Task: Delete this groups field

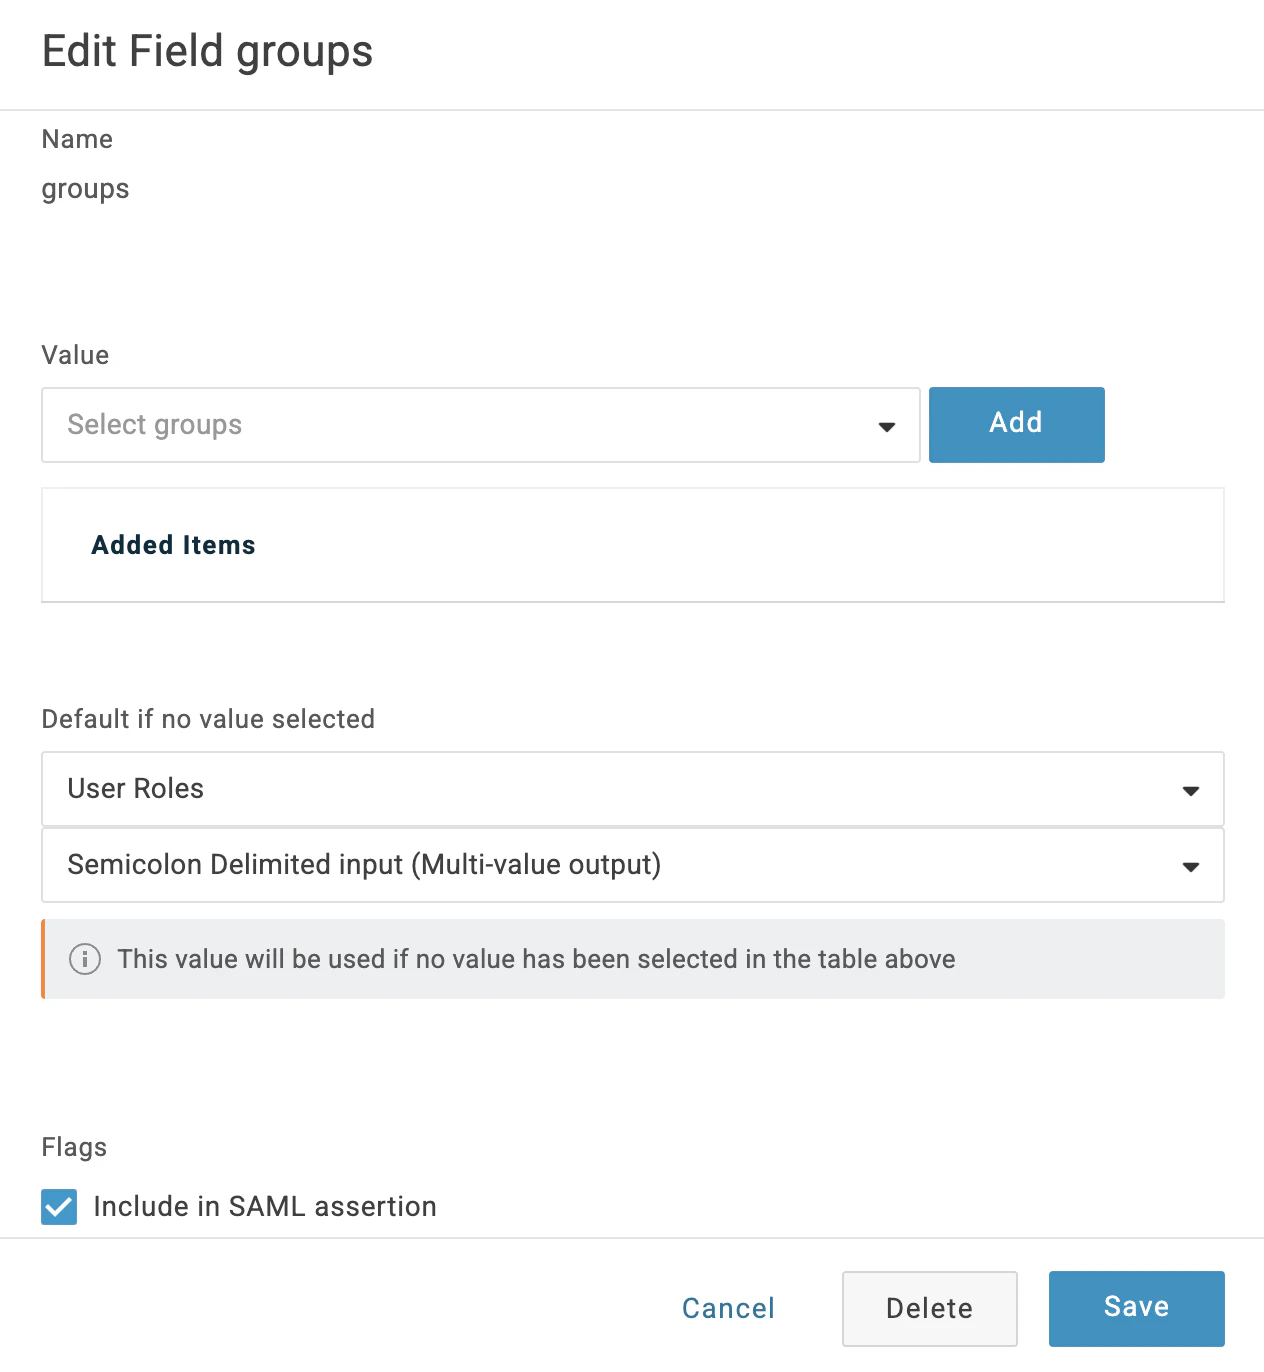Action: pos(929,1309)
